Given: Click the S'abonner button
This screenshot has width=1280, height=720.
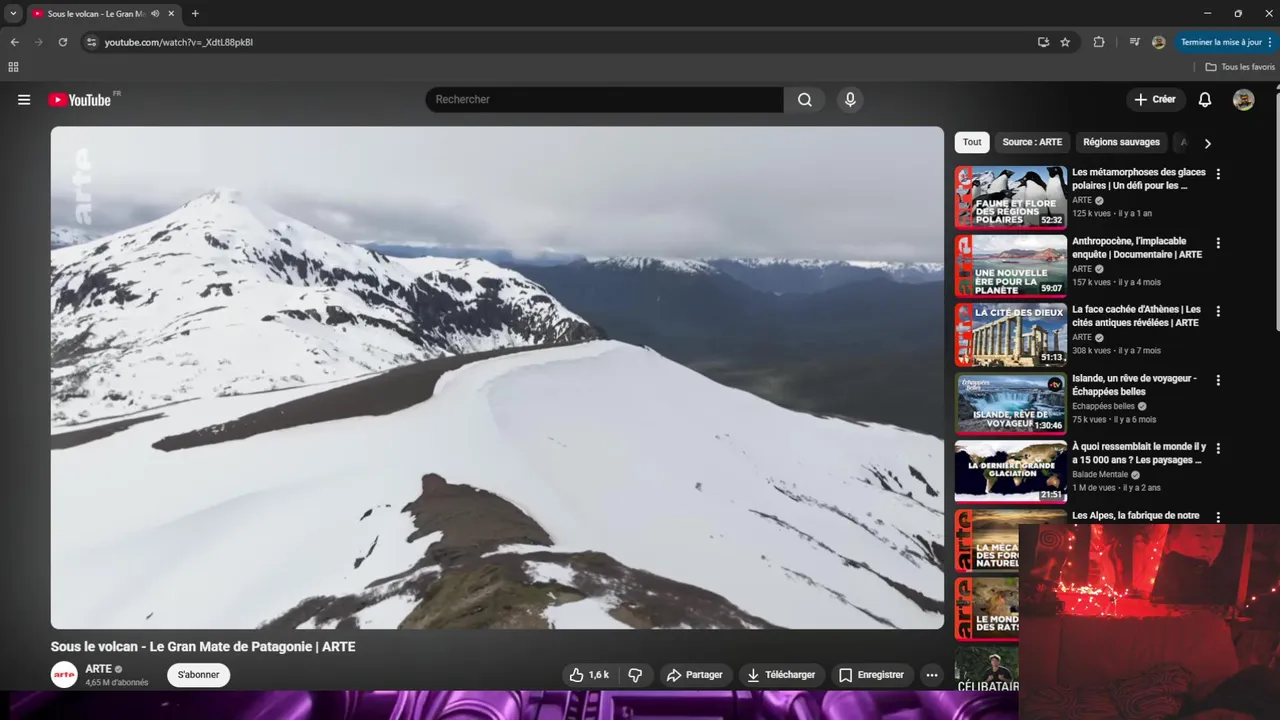Looking at the screenshot, I should coord(198,675).
